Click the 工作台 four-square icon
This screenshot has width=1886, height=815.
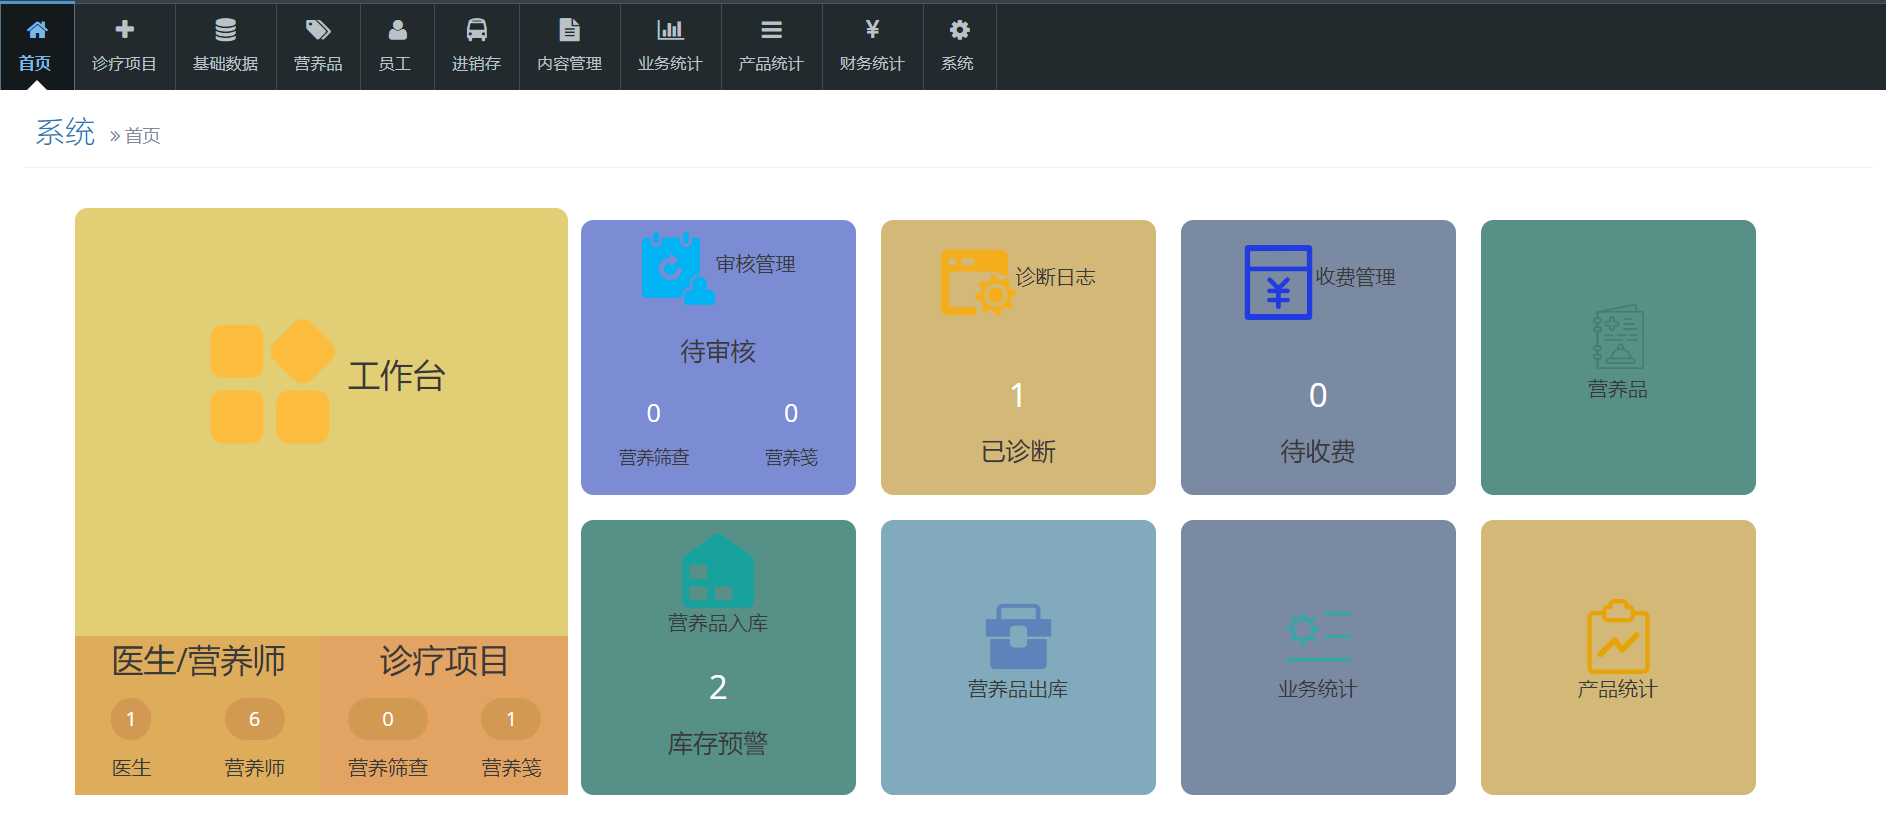[272, 381]
